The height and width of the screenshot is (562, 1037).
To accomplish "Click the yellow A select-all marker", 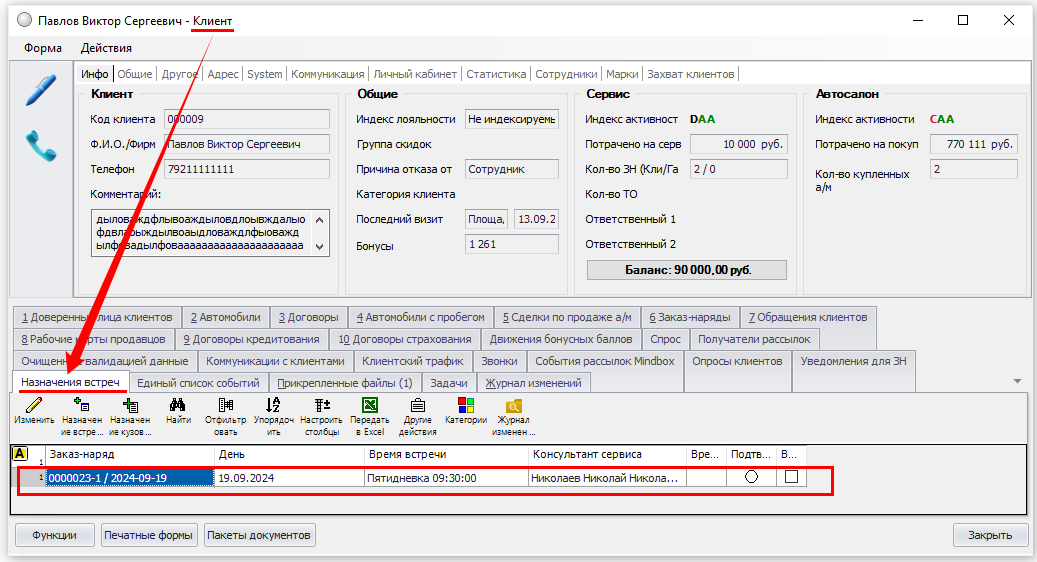I will [x=19, y=454].
